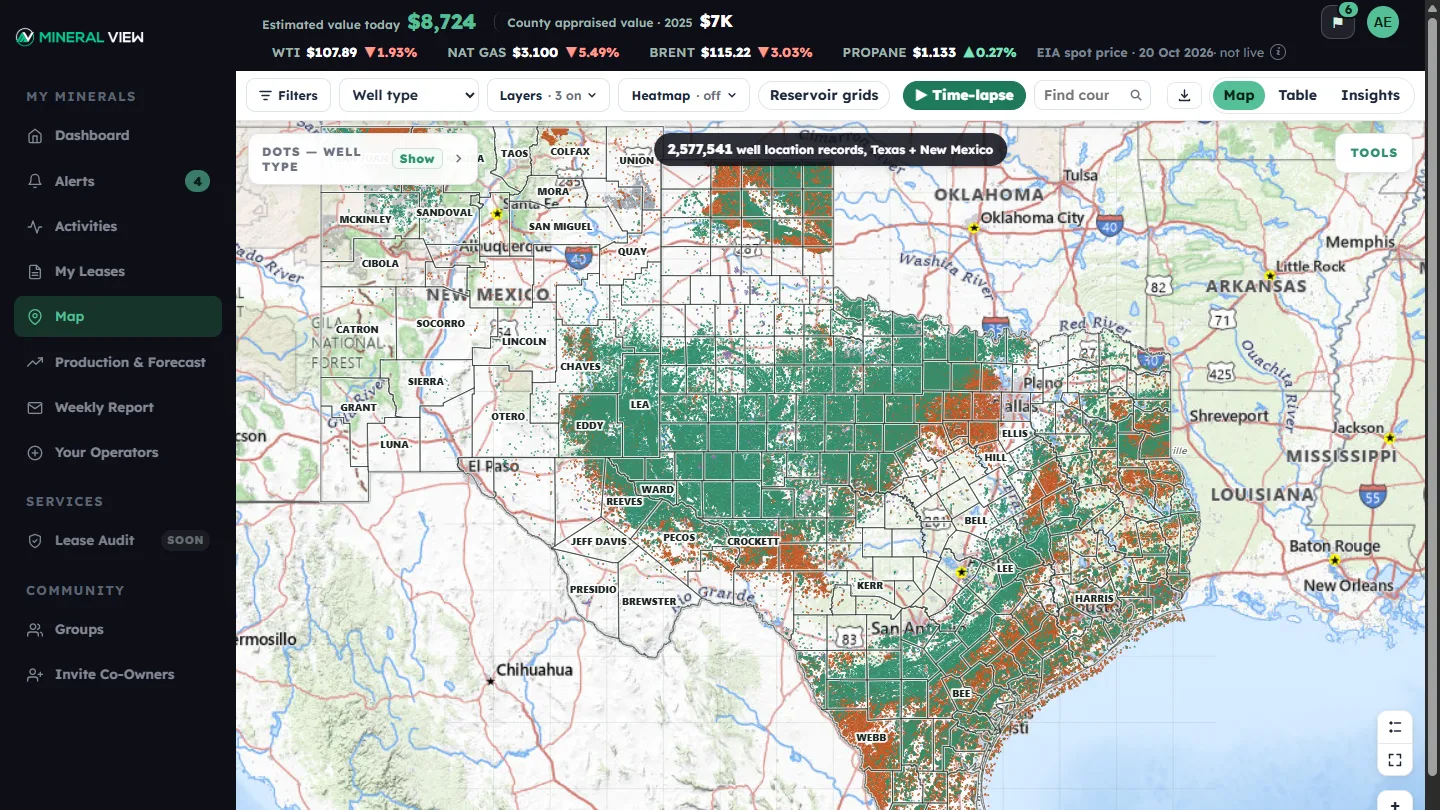Click the REEVES county label on the map
The image size is (1440, 810).
(625, 501)
